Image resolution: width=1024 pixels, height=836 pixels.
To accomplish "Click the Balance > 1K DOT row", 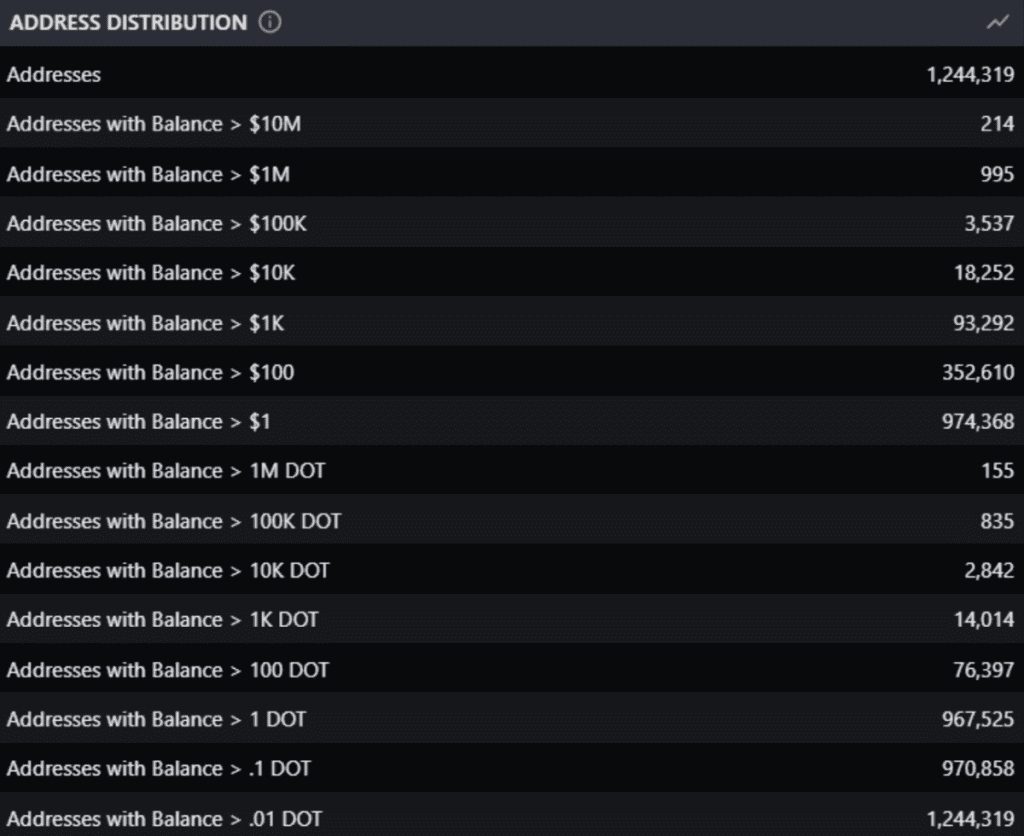I will point(512,619).
